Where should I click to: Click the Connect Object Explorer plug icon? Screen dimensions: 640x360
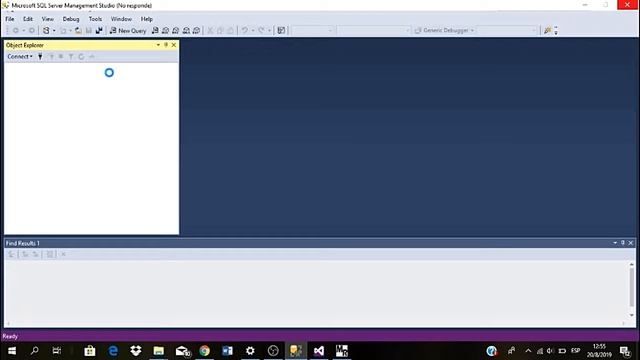coord(40,57)
